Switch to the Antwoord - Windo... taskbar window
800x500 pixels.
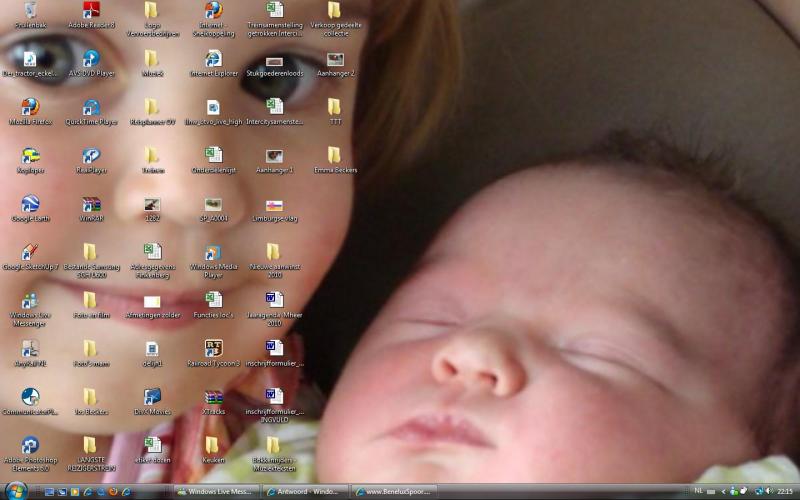pyautogui.click(x=305, y=492)
